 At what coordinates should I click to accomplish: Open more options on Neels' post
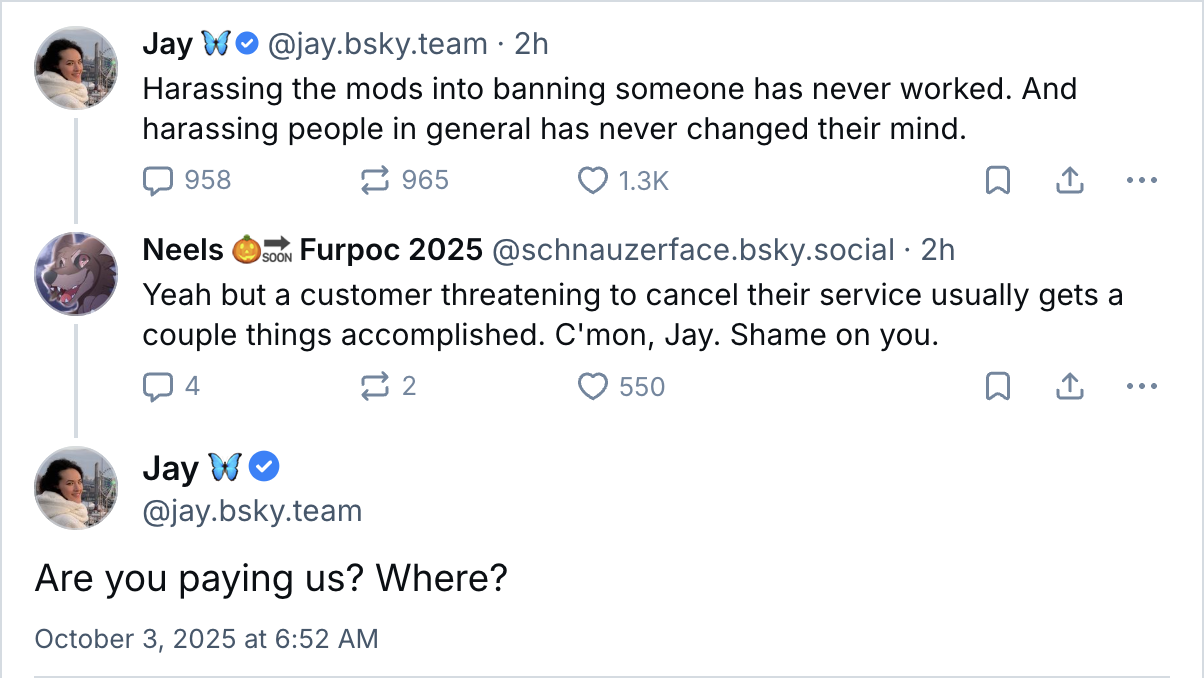(1141, 386)
